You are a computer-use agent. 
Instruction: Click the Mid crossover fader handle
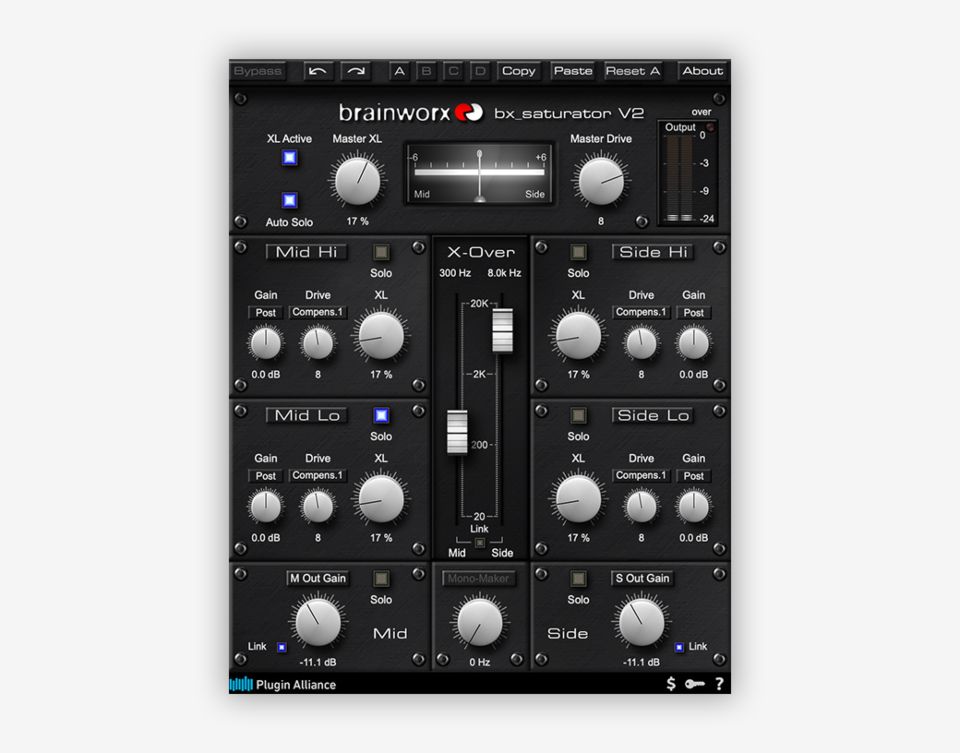point(457,432)
